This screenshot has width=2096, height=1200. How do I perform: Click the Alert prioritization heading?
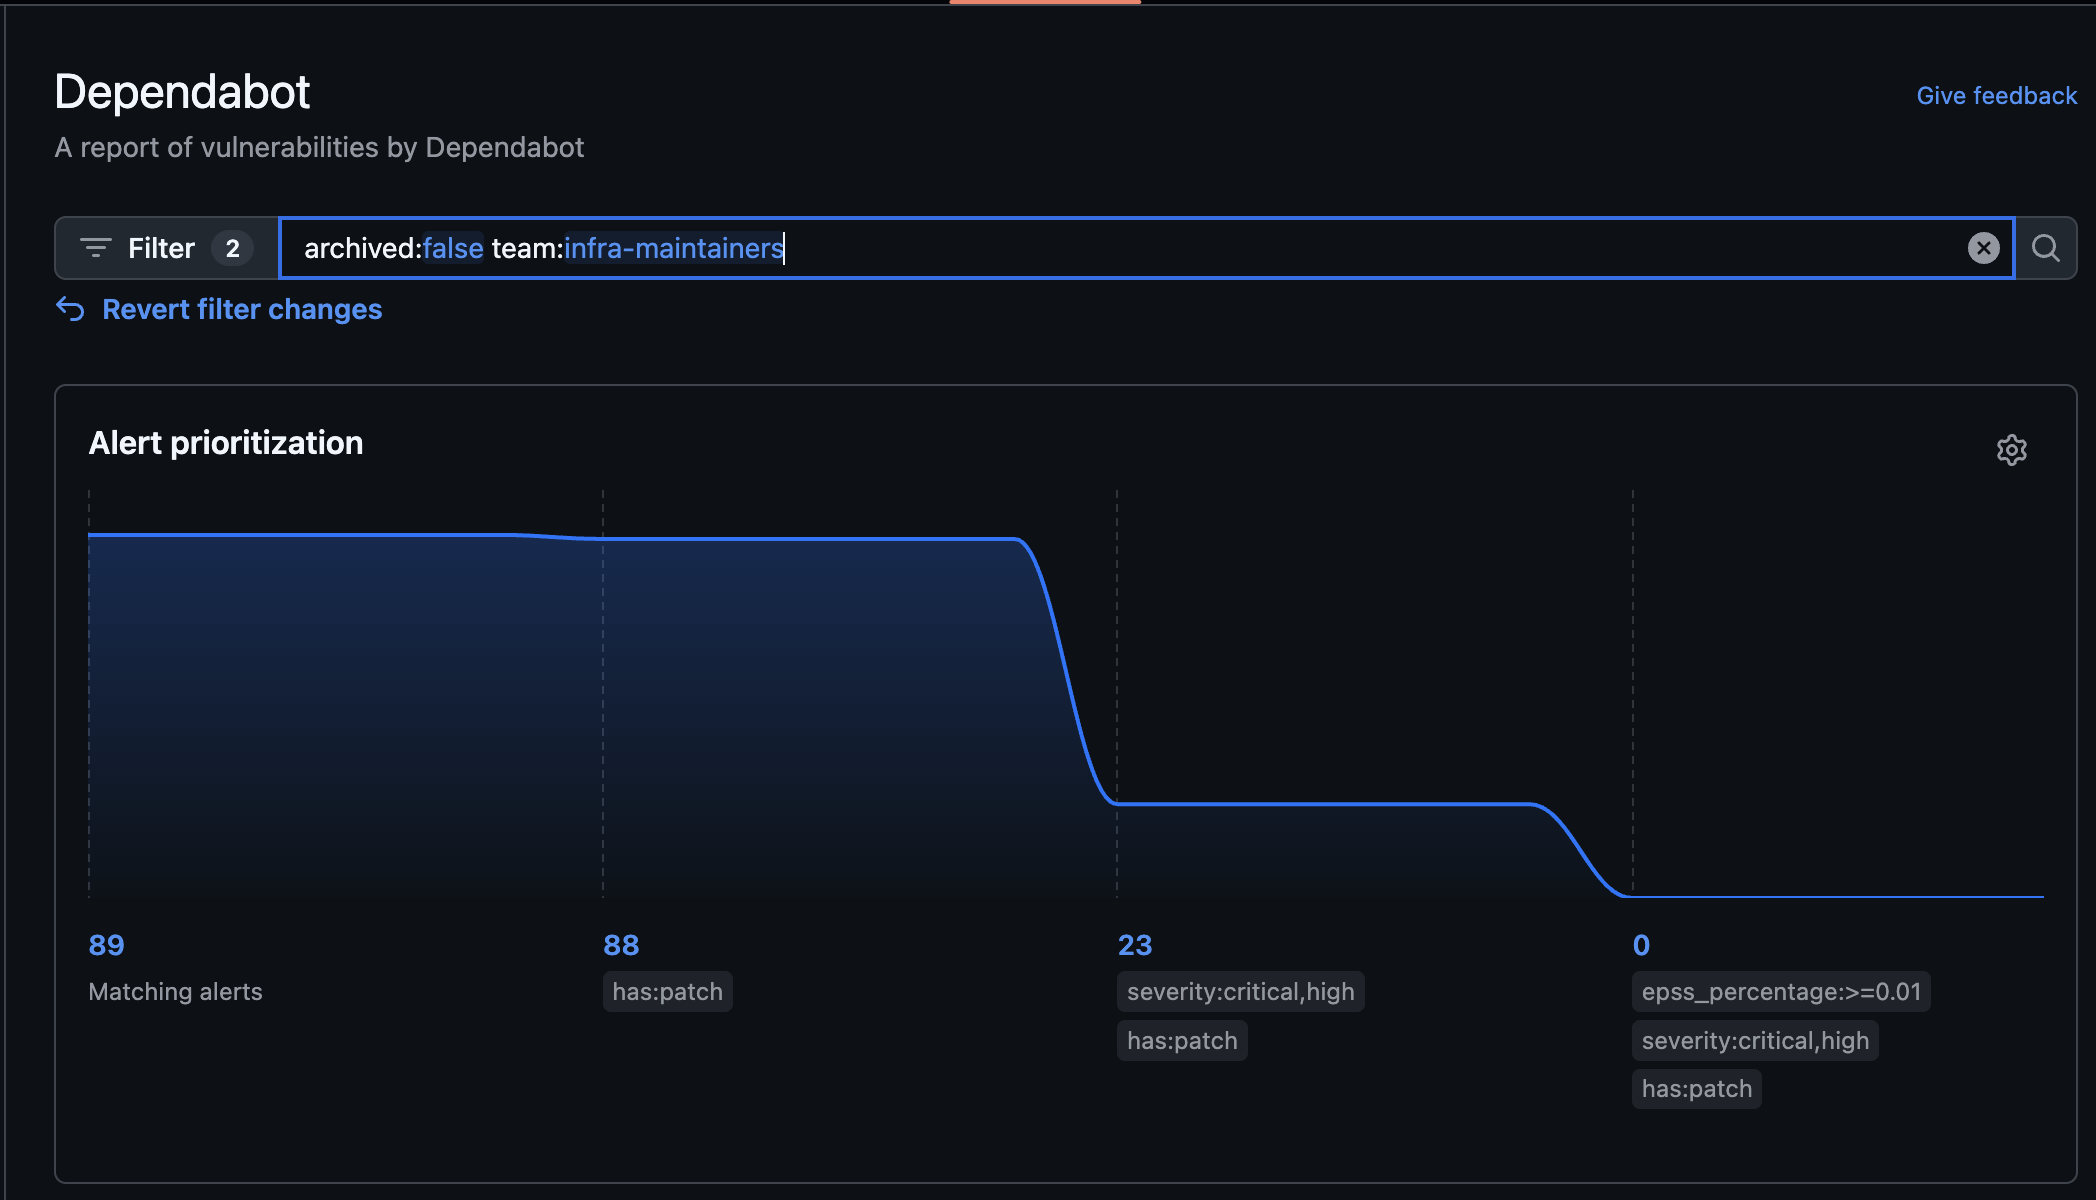pyautogui.click(x=226, y=443)
